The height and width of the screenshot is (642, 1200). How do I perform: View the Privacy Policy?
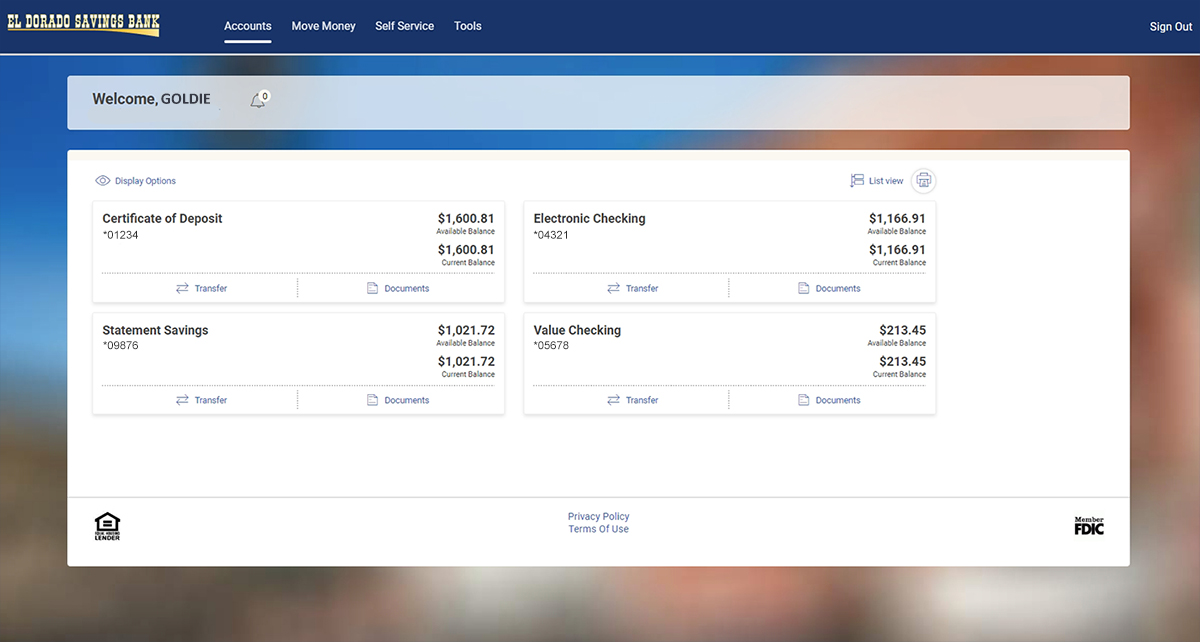coord(598,516)
